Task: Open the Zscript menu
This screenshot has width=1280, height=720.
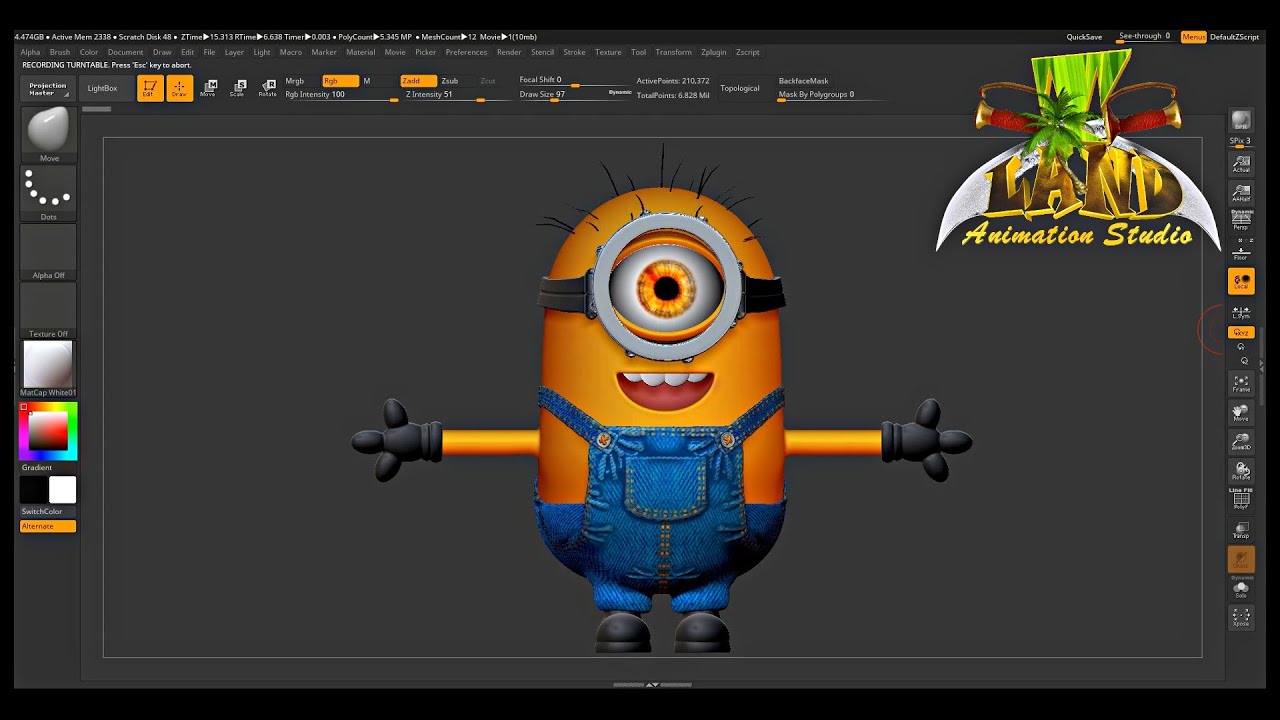Action: pyautogui.click(x=747, y=52)
